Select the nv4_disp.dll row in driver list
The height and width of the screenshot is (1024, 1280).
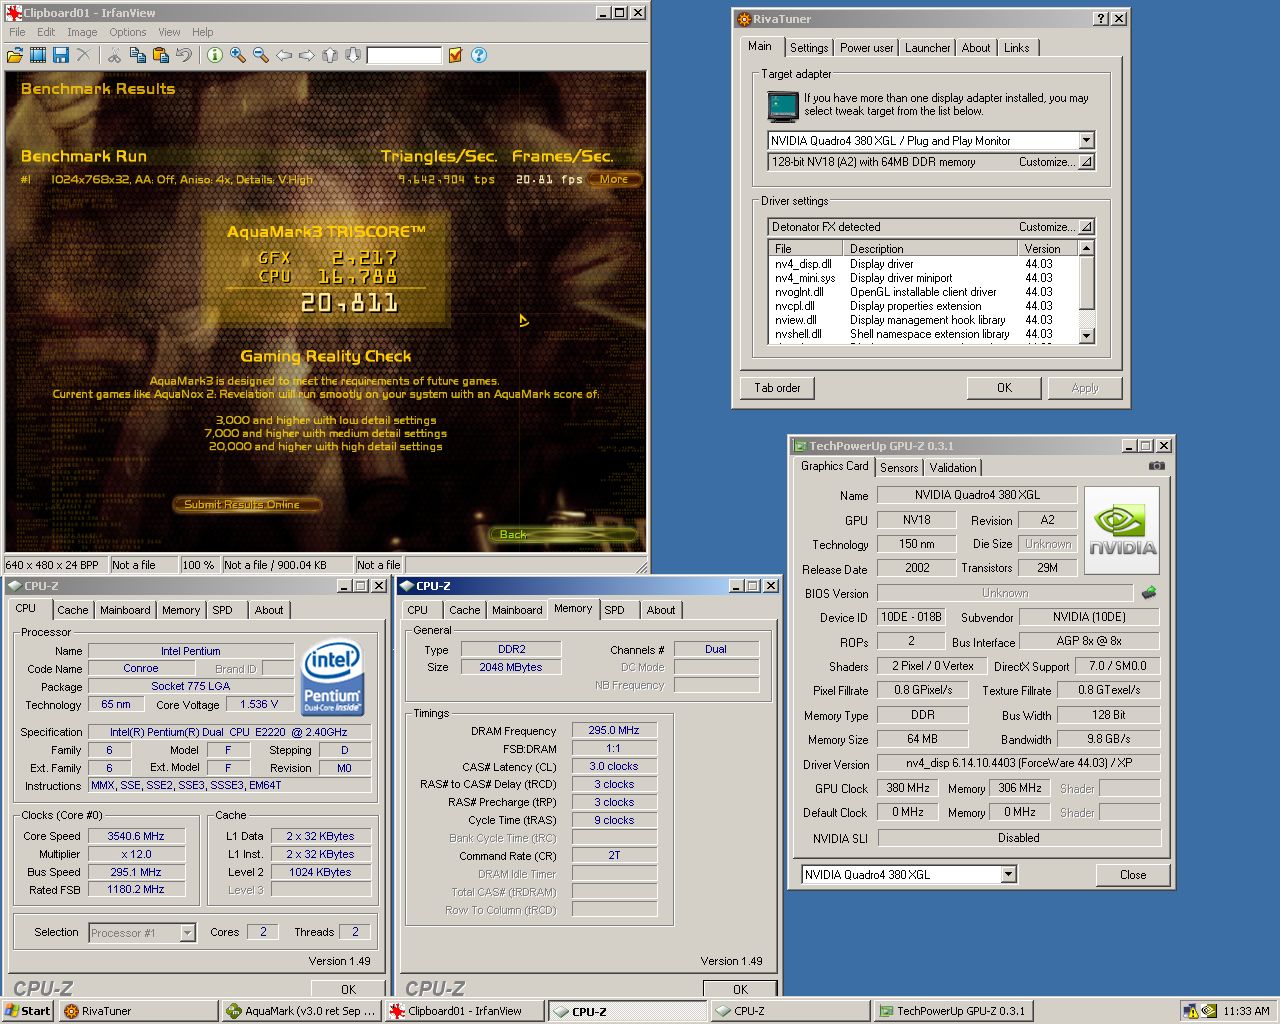pos(923,264)
